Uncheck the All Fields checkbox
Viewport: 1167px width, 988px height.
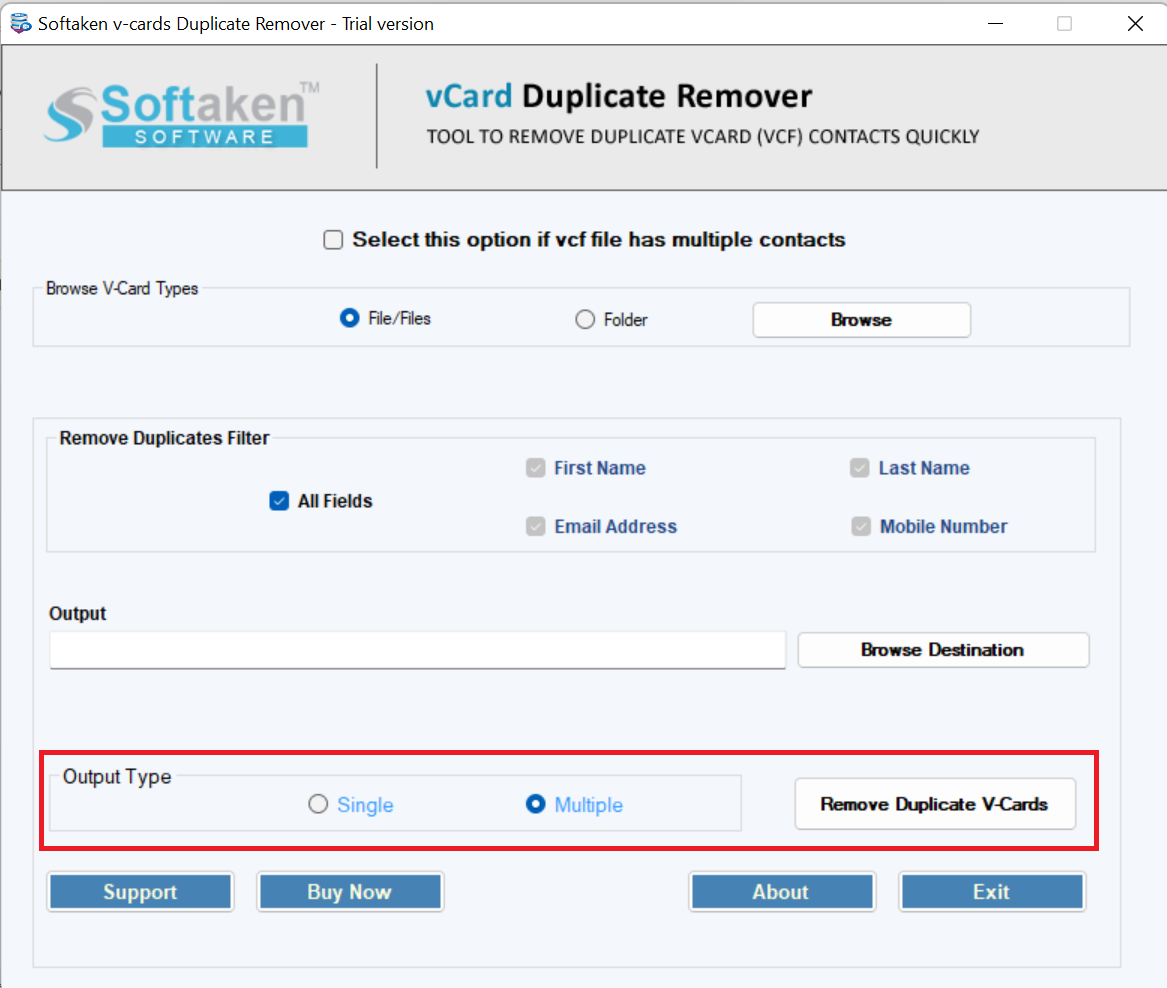[279, 501]
